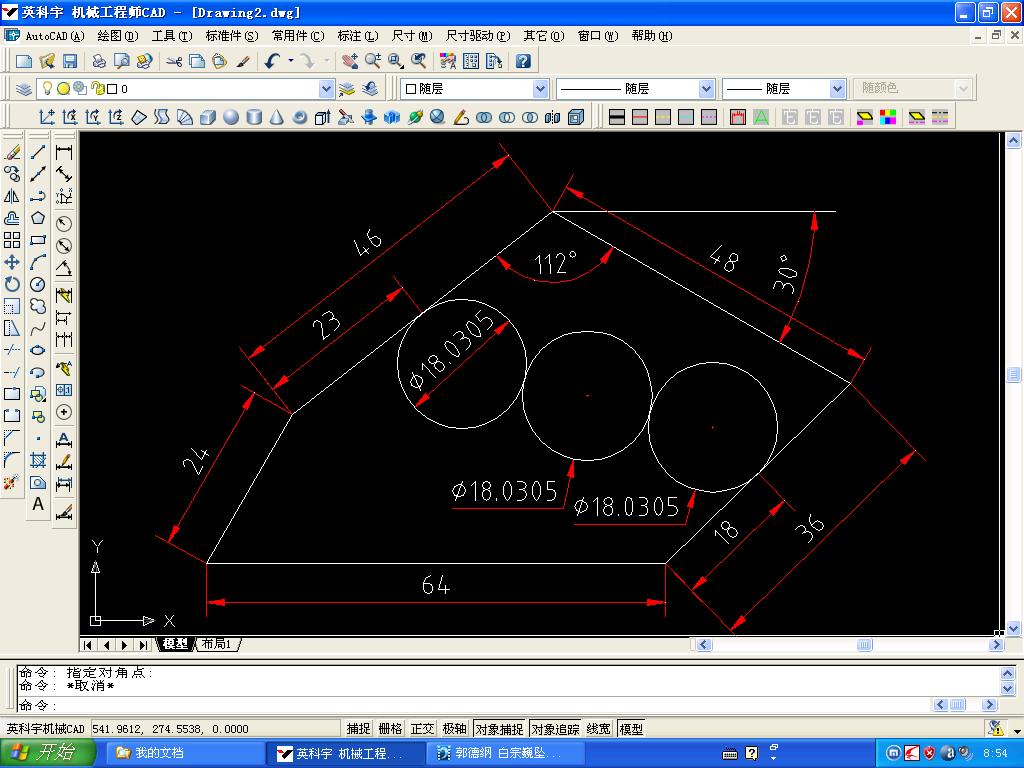Screen dimensions: 1024x768
Task: Toggle 对象追踪 object tracking
Action: pyautogui.click(x=555, y=729)
